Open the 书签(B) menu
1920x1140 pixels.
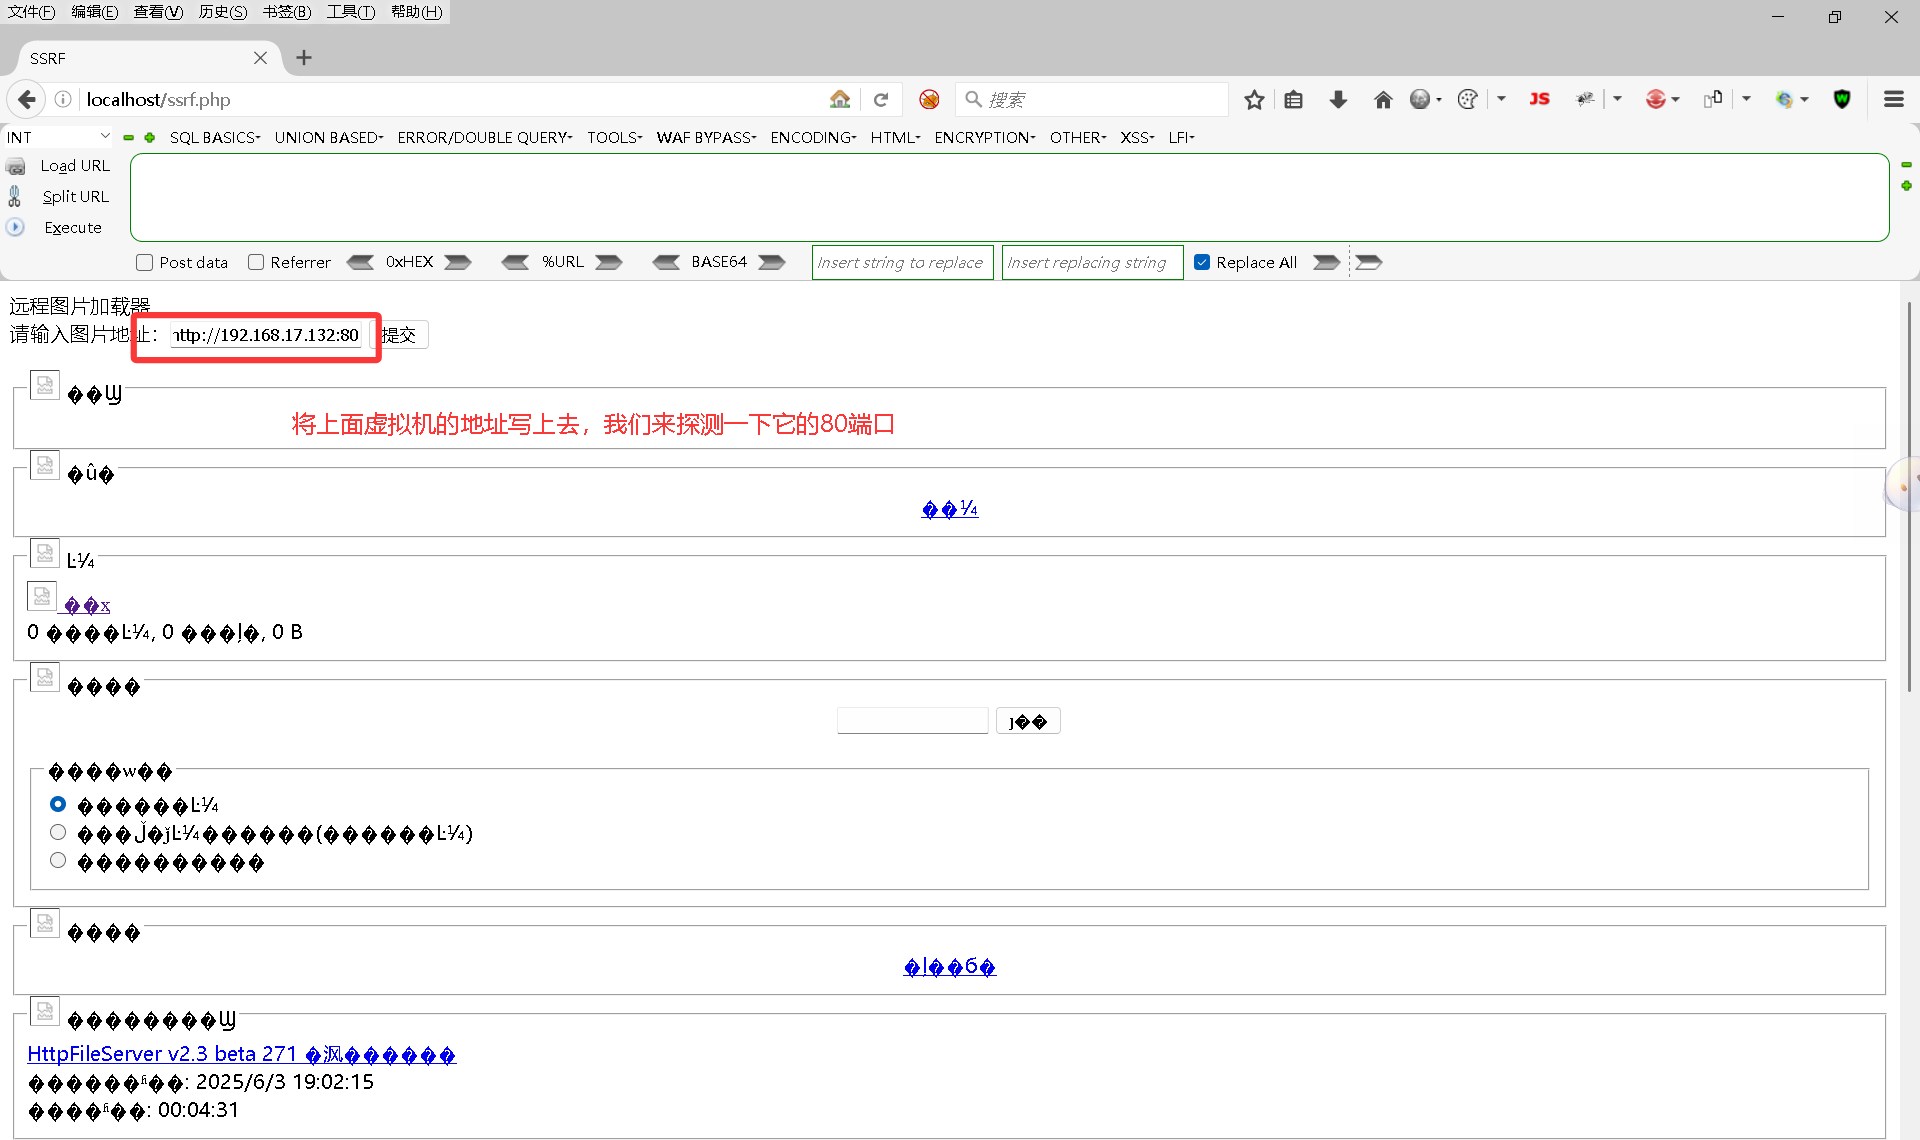coord(287,12)
